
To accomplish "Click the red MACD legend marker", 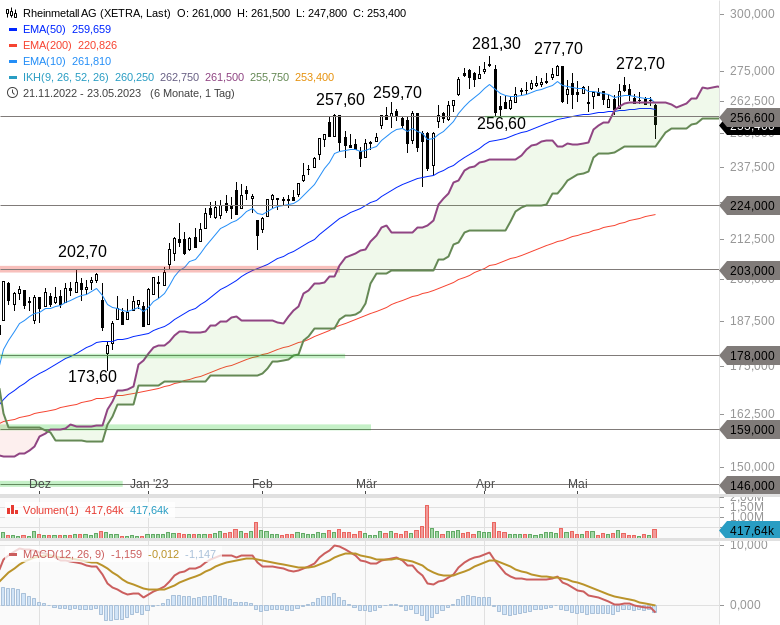I will coord(12,554).
